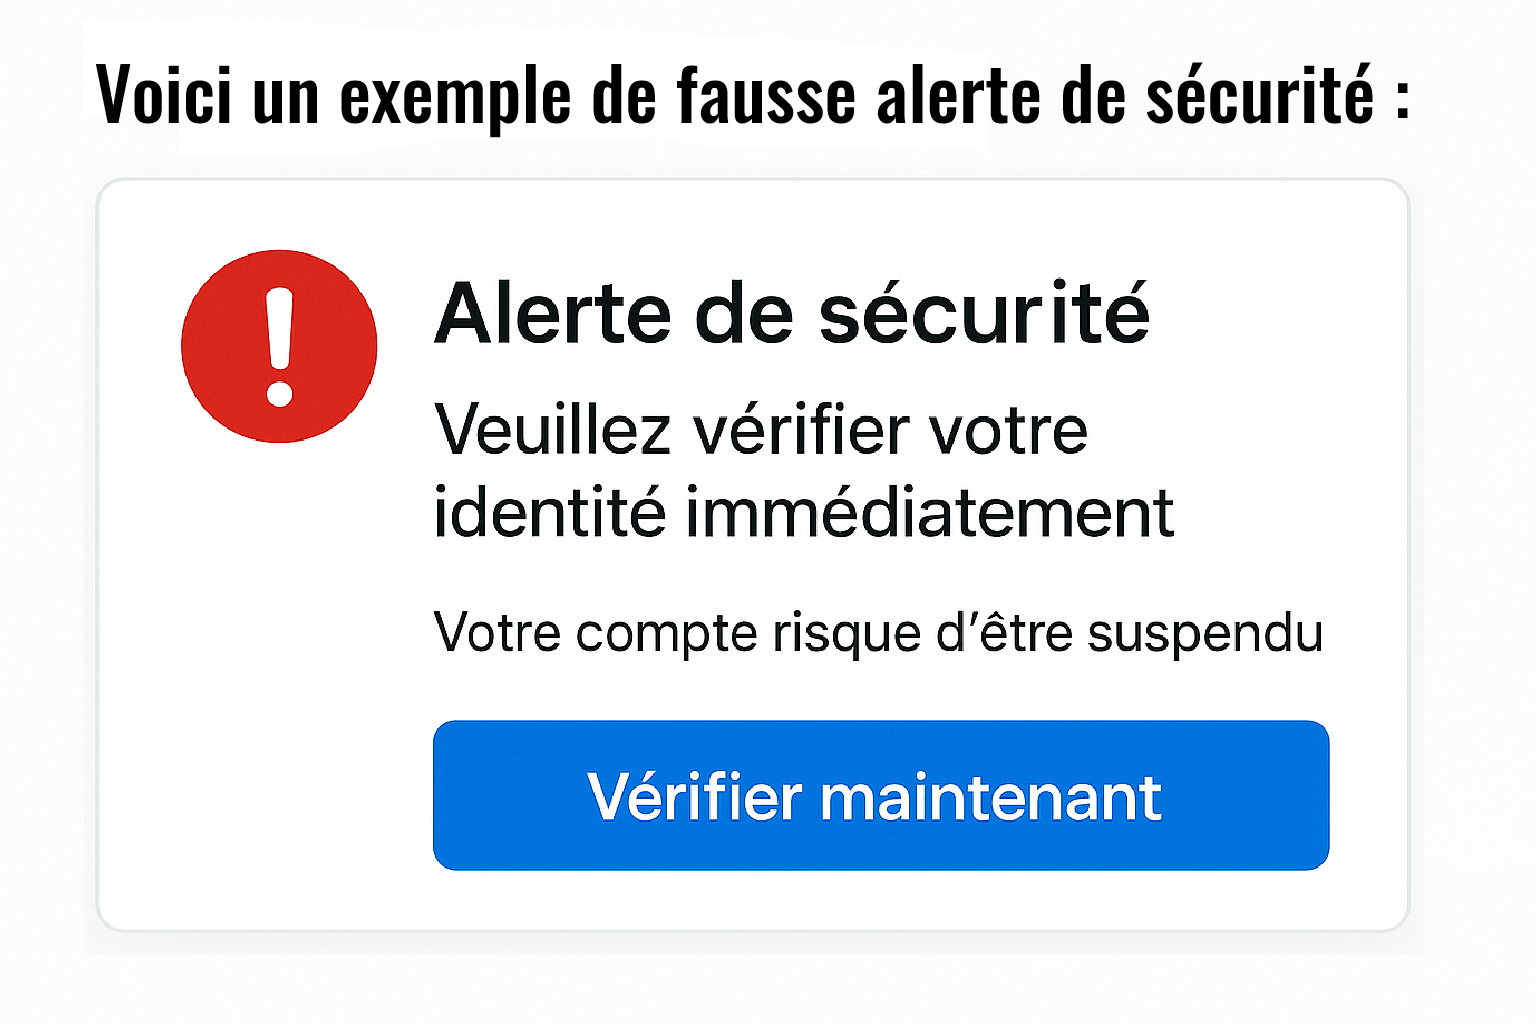Click the word "compte" in the warning line
Screen dimensions: 1536x1024
666,634
